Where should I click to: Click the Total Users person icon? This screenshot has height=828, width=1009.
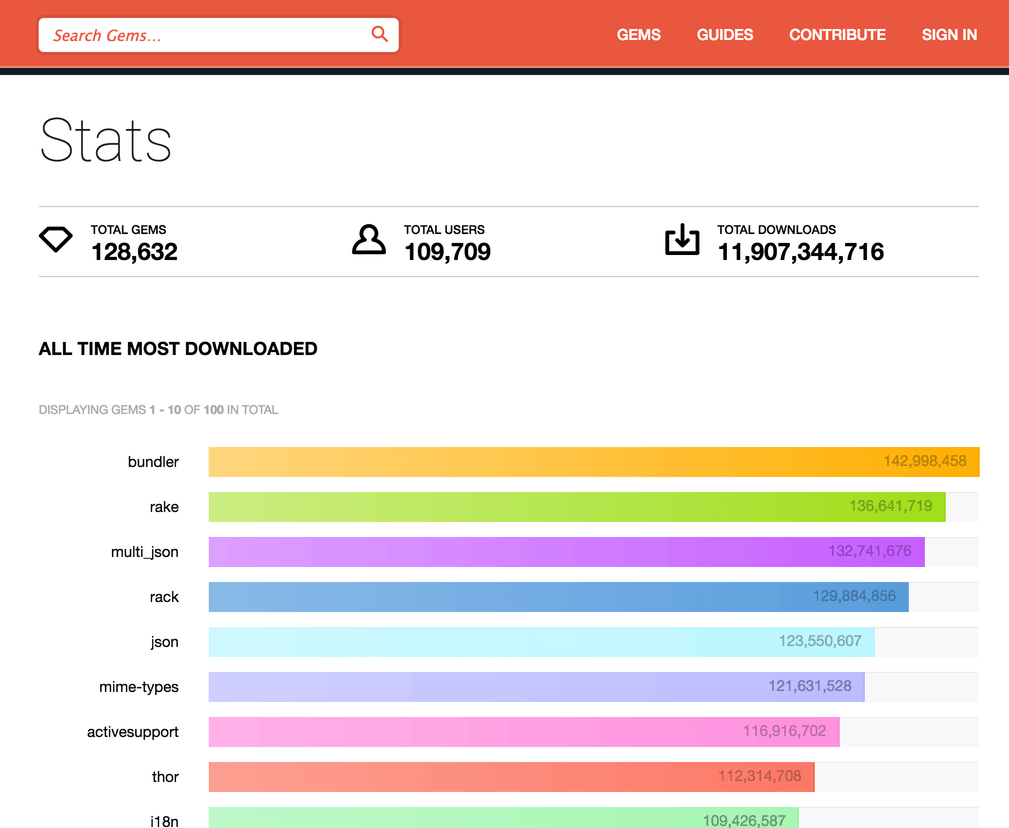tap(369, 240)
